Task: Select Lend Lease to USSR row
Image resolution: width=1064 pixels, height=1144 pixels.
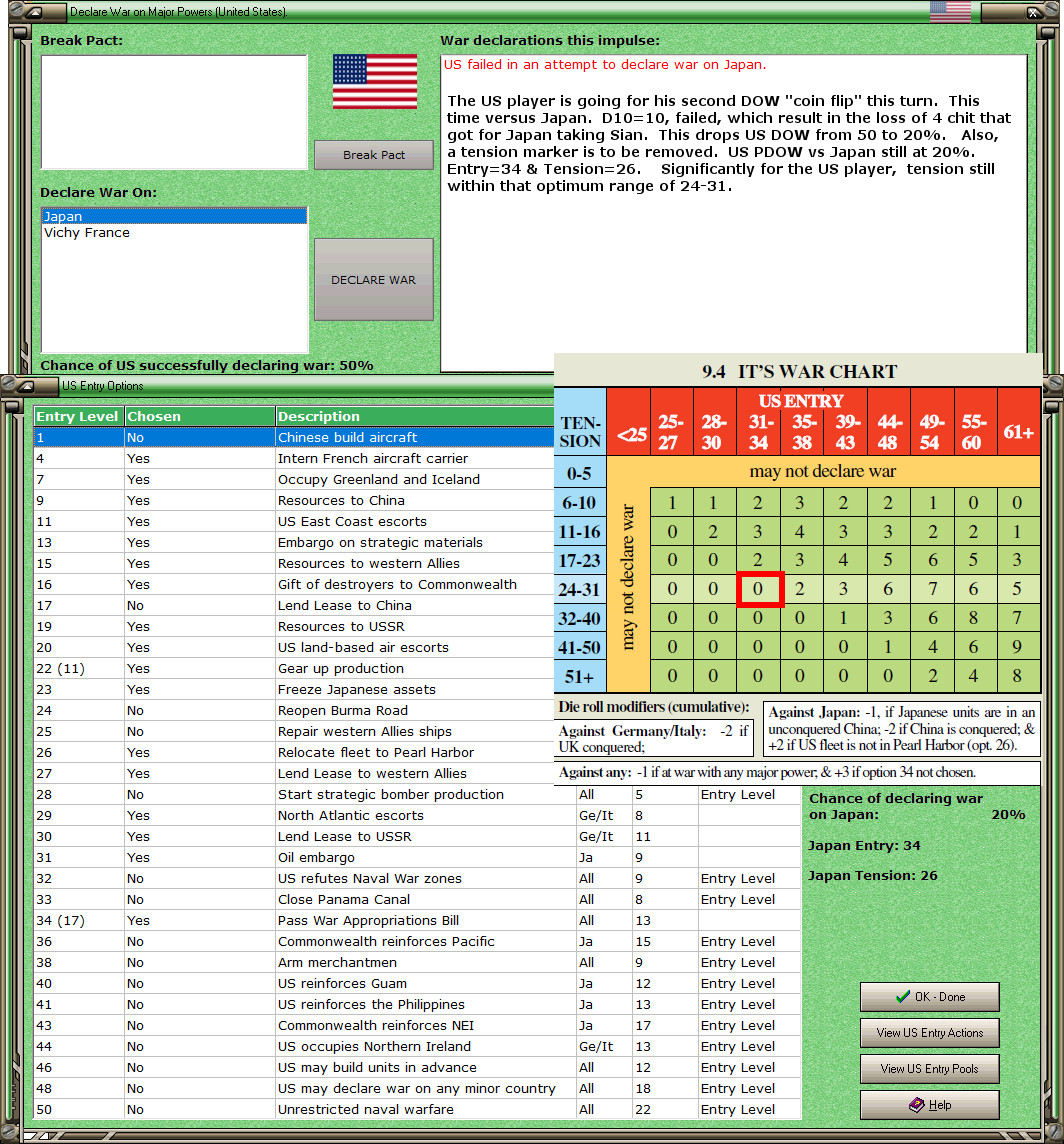Action: pos(417,836)
